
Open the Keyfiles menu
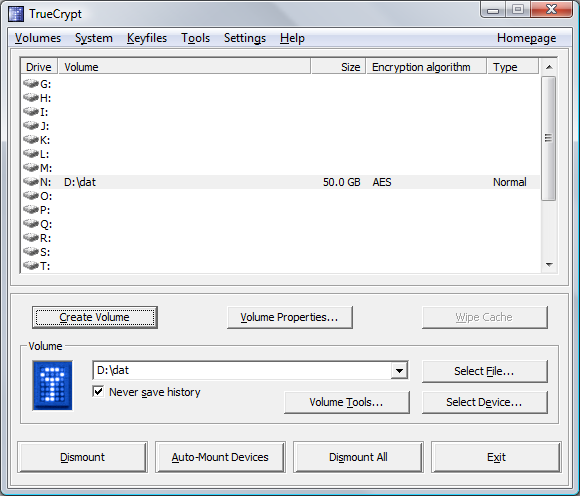click(146, 38)
